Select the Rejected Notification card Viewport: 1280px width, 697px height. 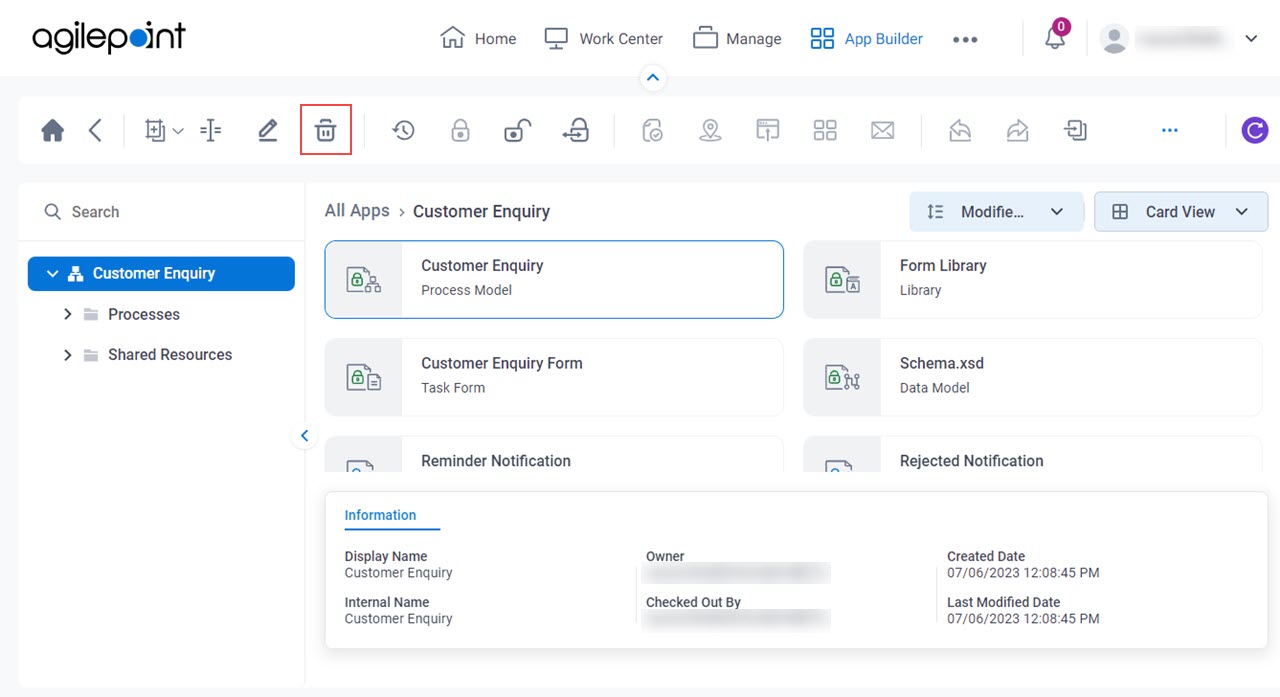1032,454
